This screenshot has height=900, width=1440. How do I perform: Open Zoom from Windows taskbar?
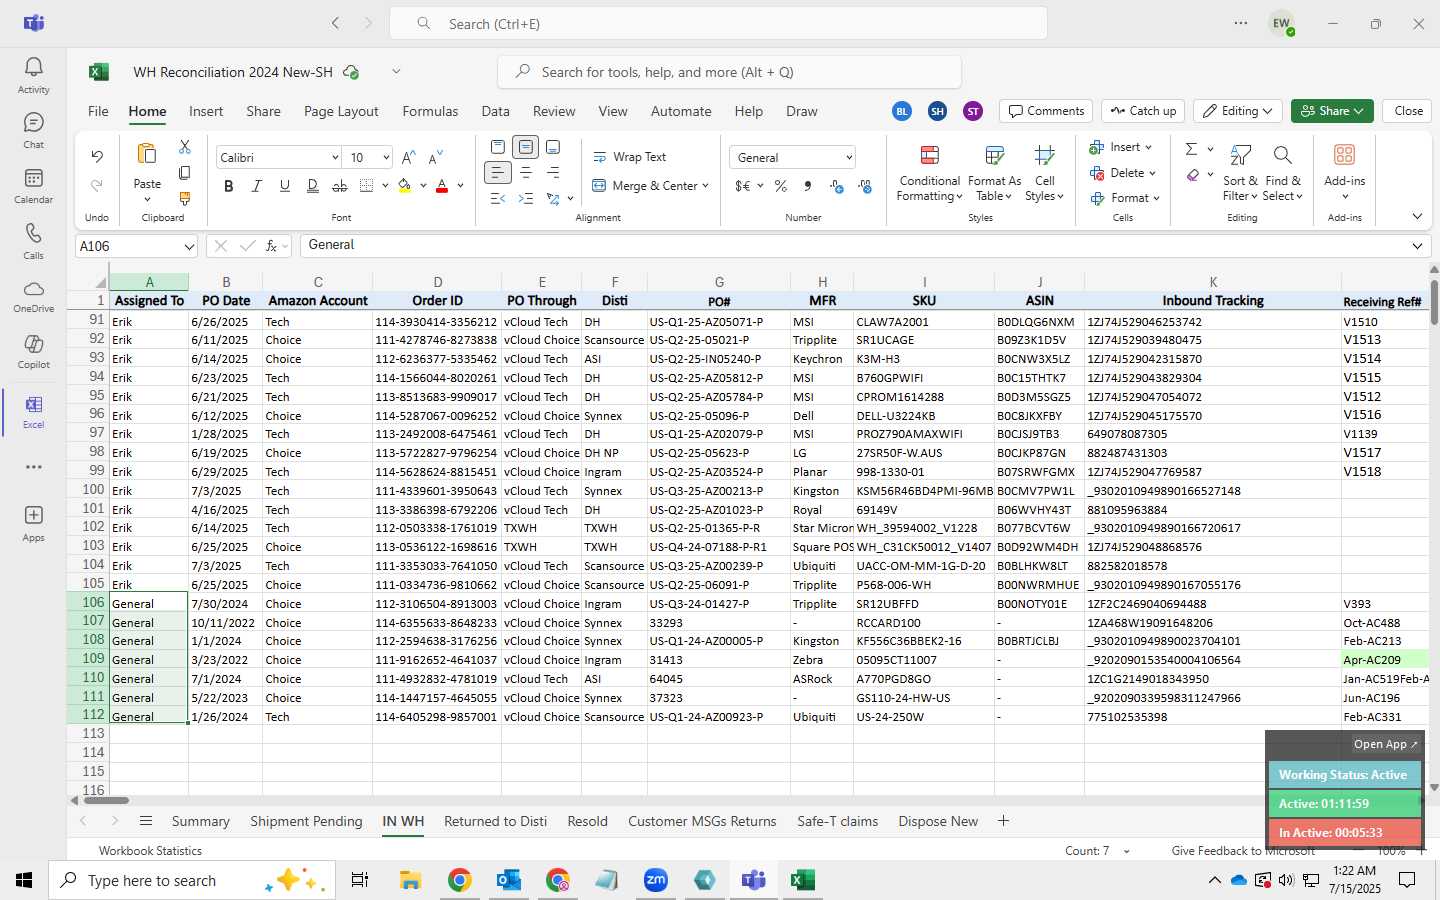(656, 880)
